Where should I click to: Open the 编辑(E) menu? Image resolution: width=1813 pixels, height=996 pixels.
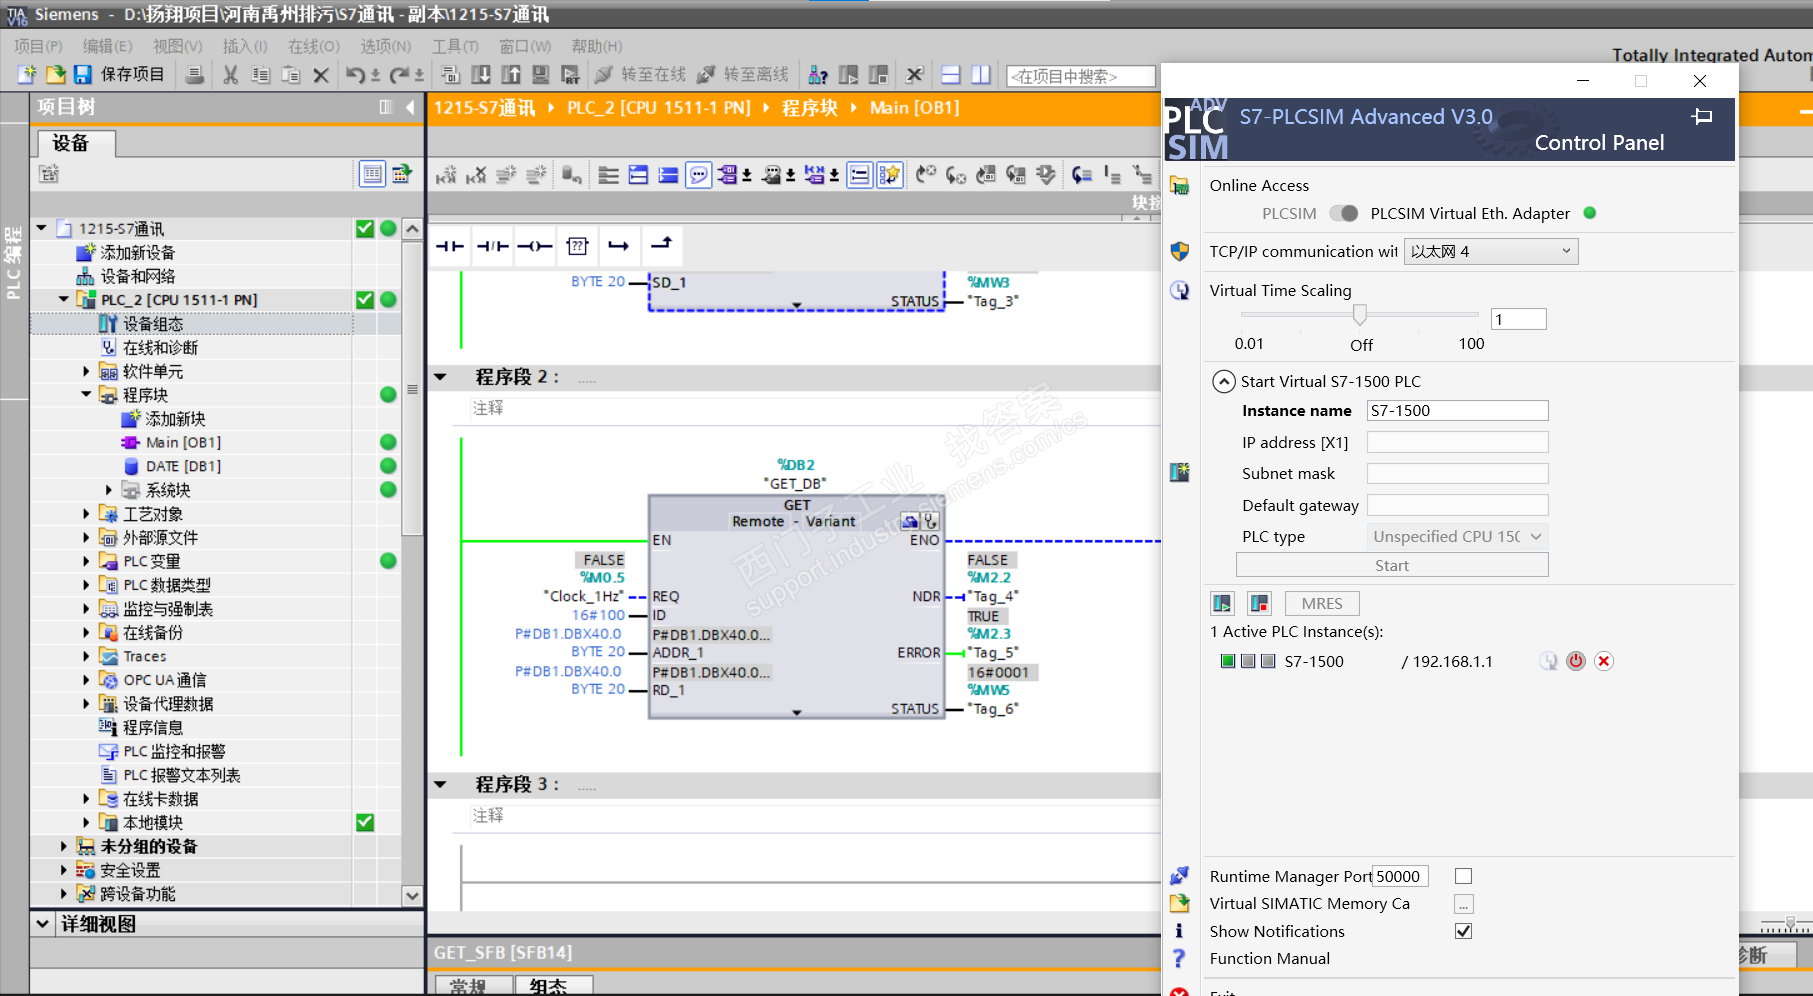(x=107, y=46)
